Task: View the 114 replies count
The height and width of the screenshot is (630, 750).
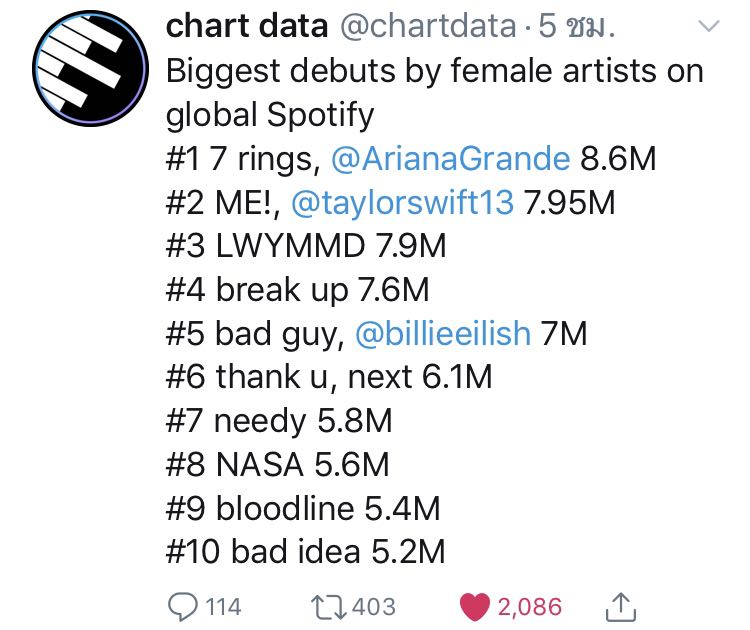Action: (x=223, y=607)
